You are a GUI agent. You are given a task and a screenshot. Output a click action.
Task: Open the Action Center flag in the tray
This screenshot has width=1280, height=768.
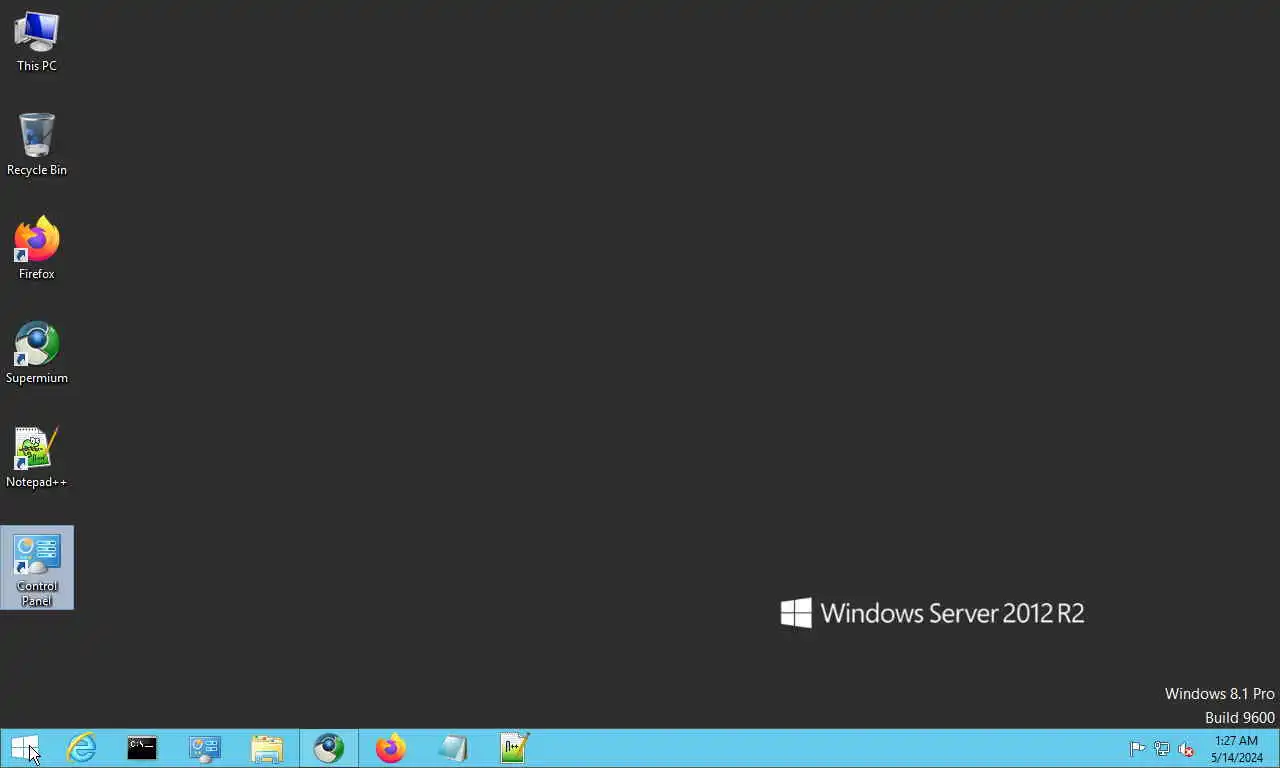tap(1137, 749)
